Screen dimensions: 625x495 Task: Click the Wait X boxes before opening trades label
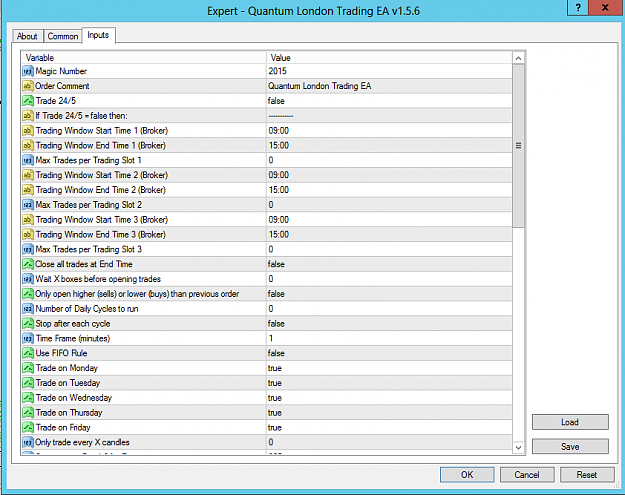point(98,279)
